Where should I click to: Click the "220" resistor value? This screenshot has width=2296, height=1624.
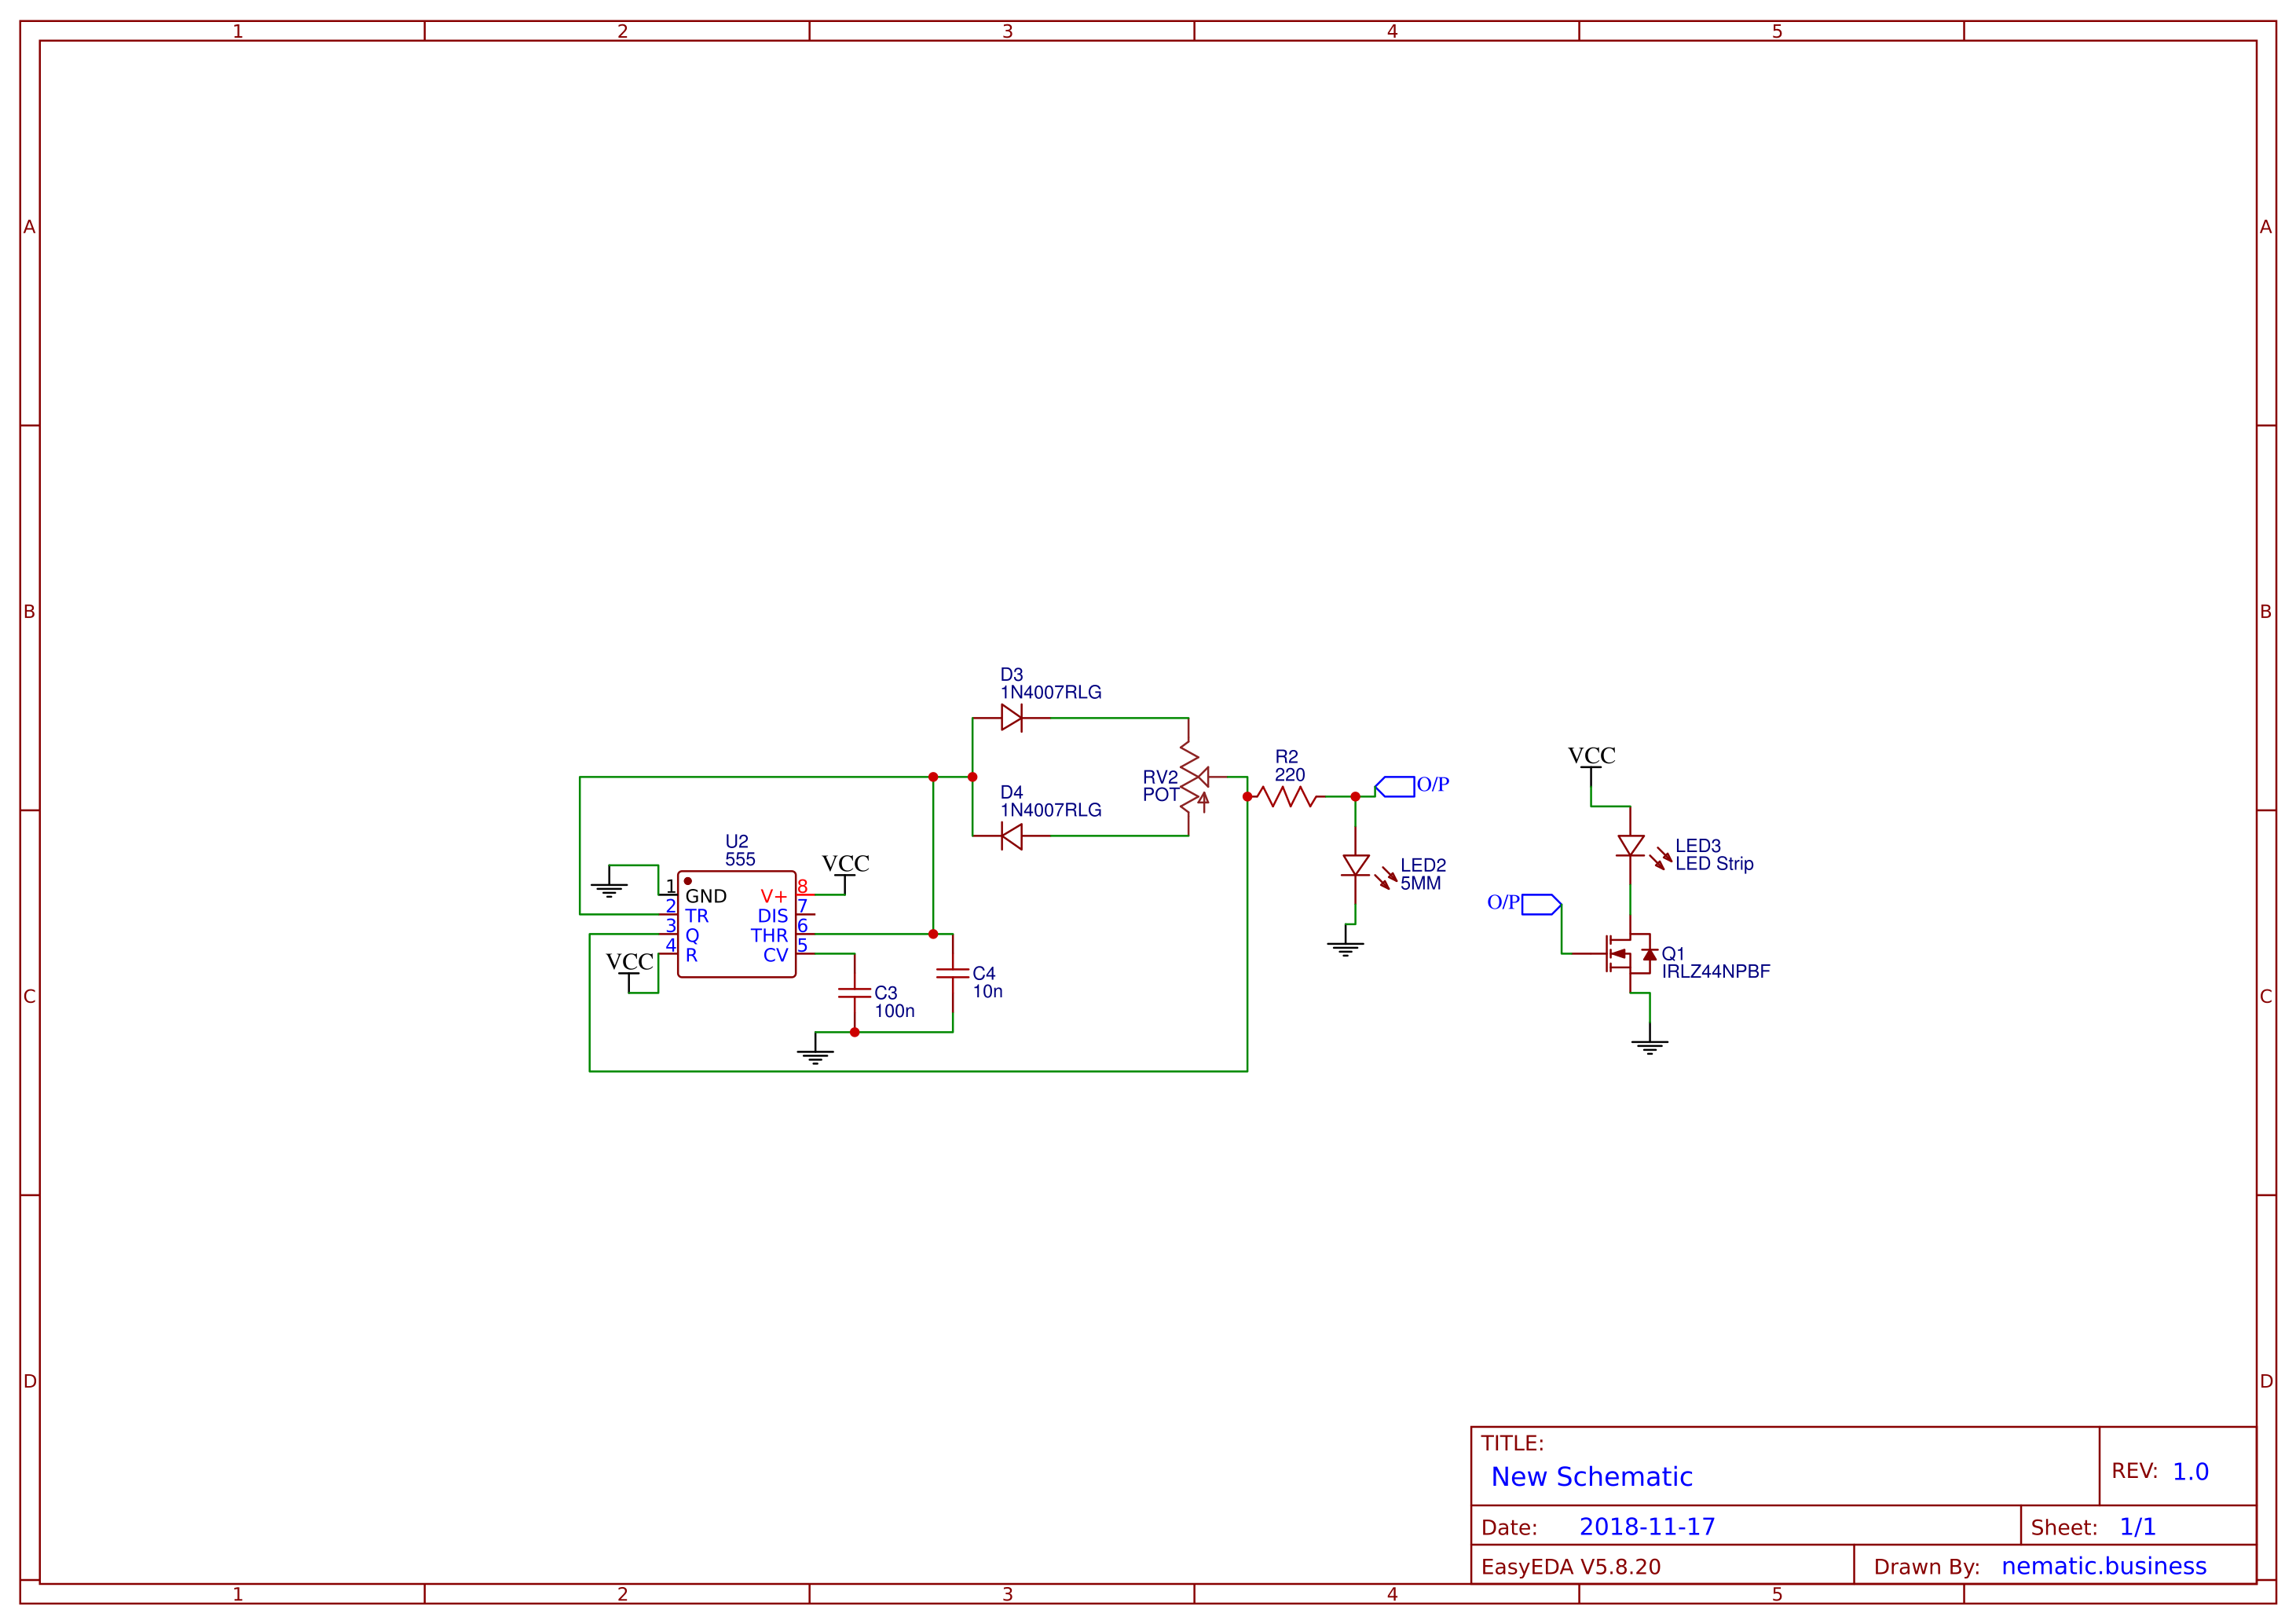click(1290, 775)
